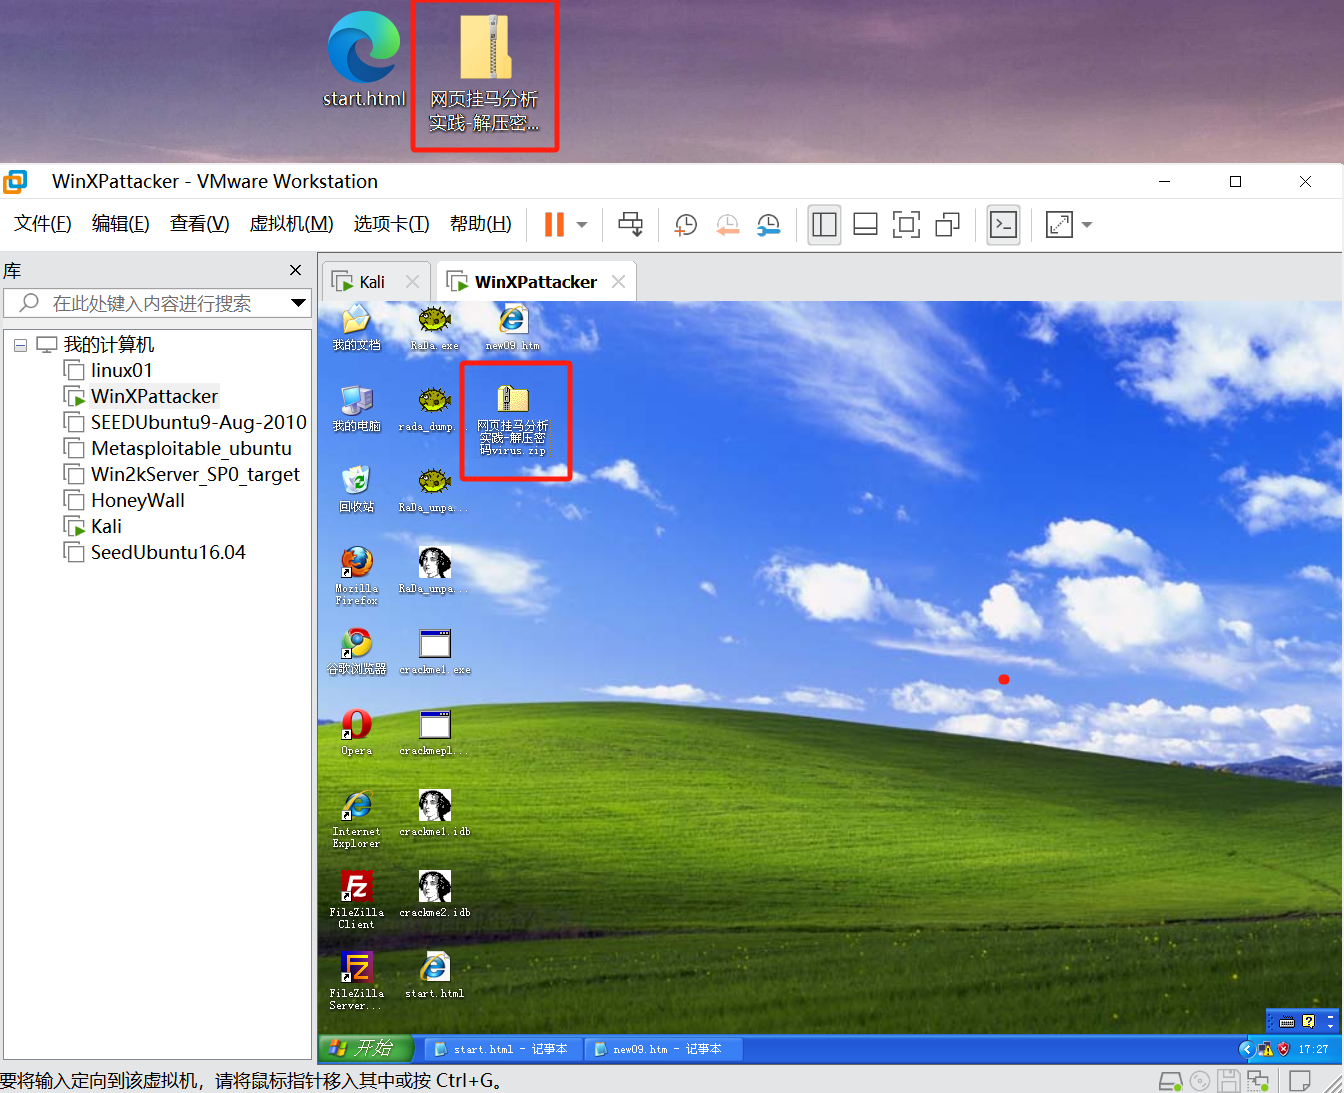Viewport: 1344px width, 1093px height.
Task: Open the 查看(V) menu
Action: 200,224
